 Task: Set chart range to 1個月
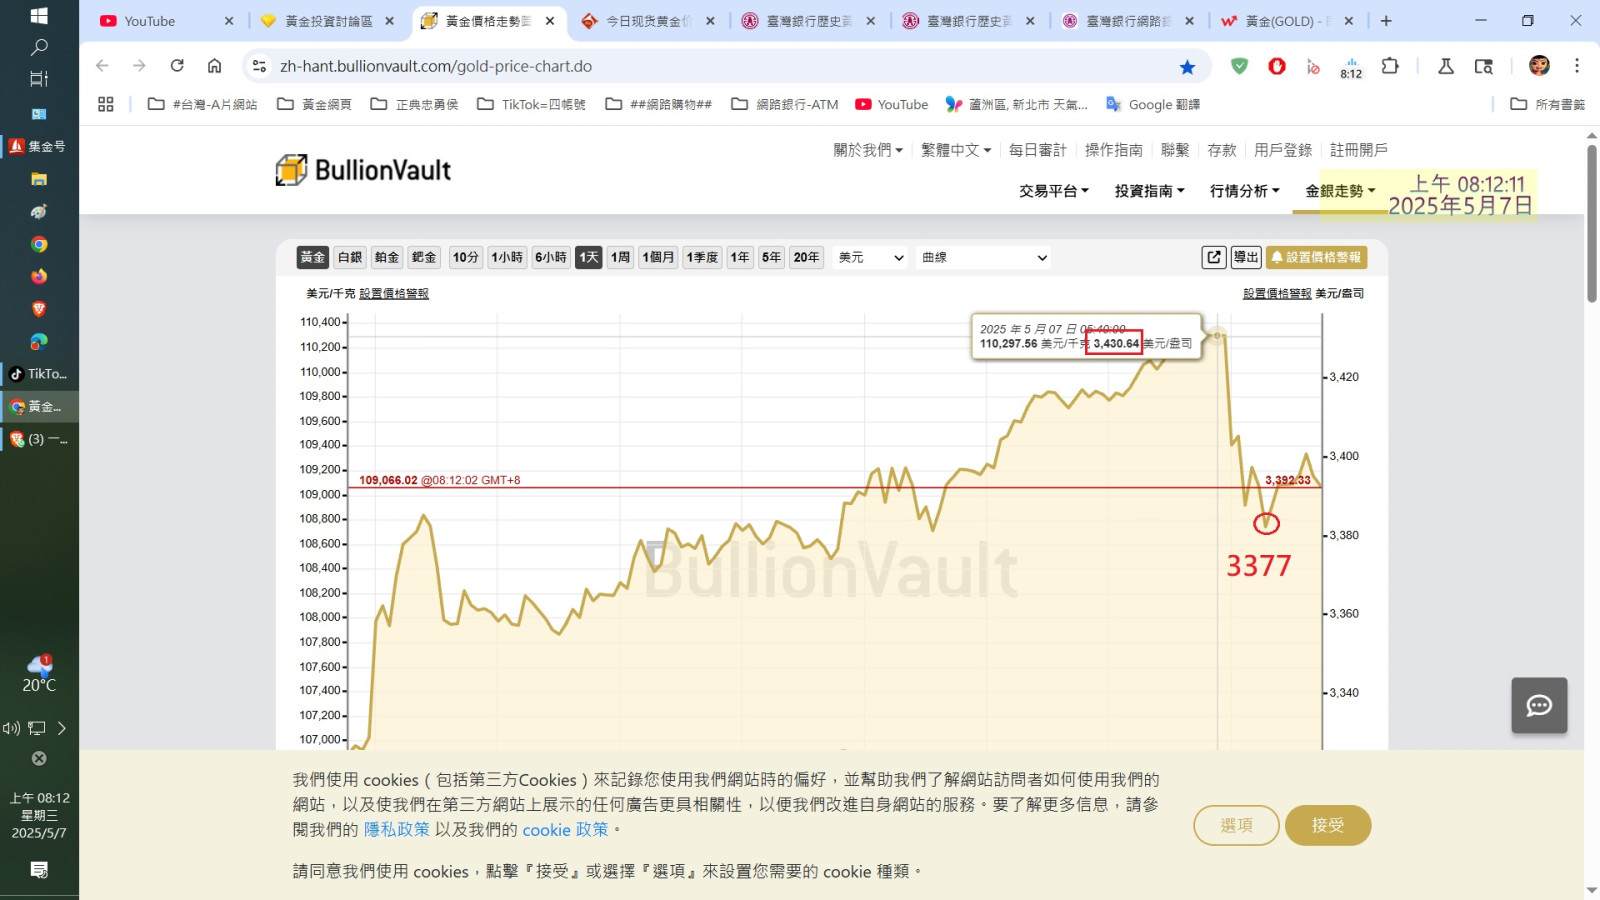point(659,257)
